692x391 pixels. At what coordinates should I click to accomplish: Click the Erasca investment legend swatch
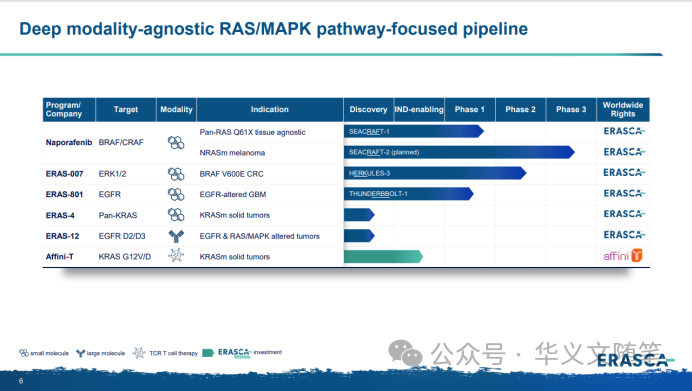pyautogui.click(x=208, y=353)
